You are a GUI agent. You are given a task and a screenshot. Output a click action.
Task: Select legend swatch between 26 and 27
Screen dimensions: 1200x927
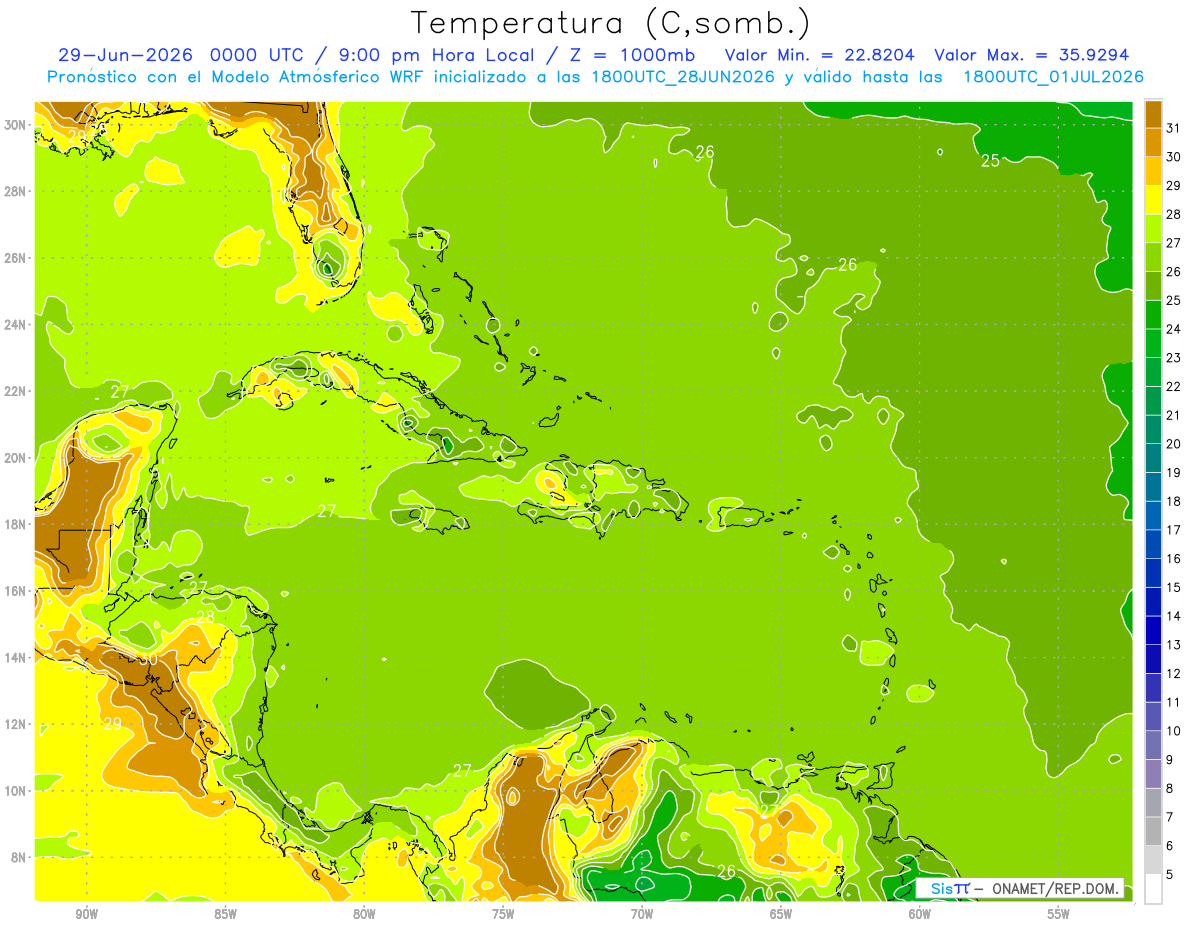1153,257
